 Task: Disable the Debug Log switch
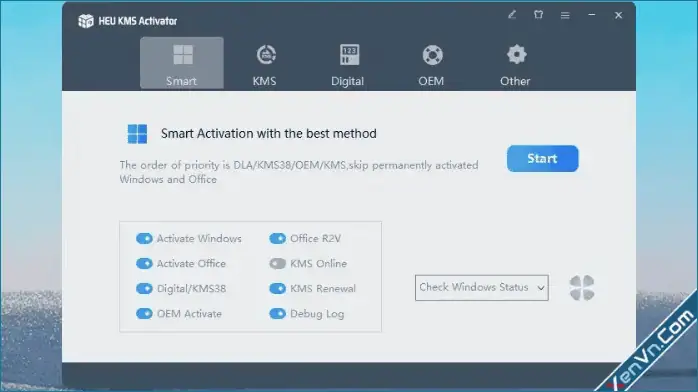tap(277, 314)
